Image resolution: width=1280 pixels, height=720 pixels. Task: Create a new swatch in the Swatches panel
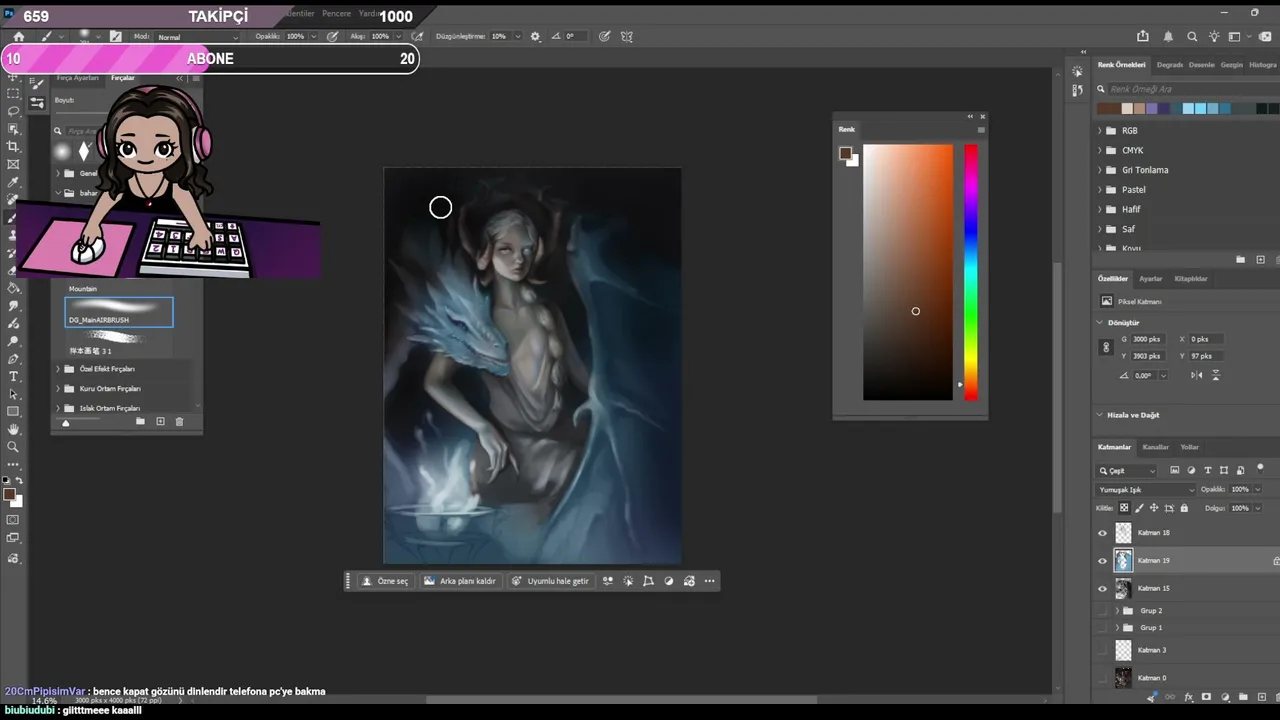[x=1260, y=260]
